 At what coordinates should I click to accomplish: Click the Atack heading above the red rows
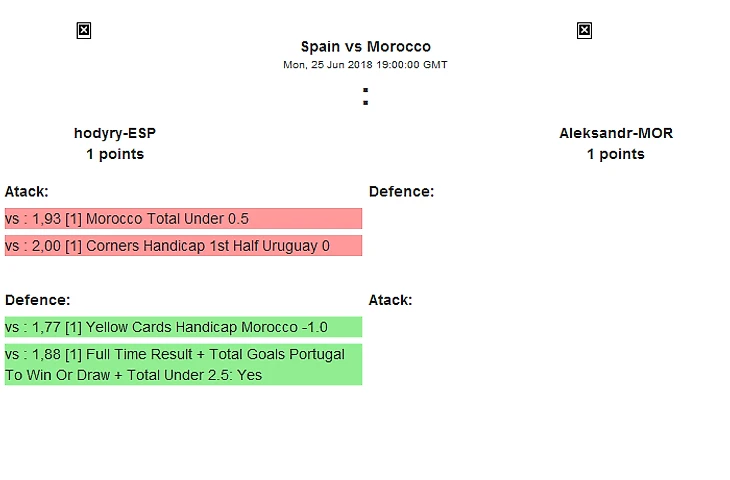27,191
